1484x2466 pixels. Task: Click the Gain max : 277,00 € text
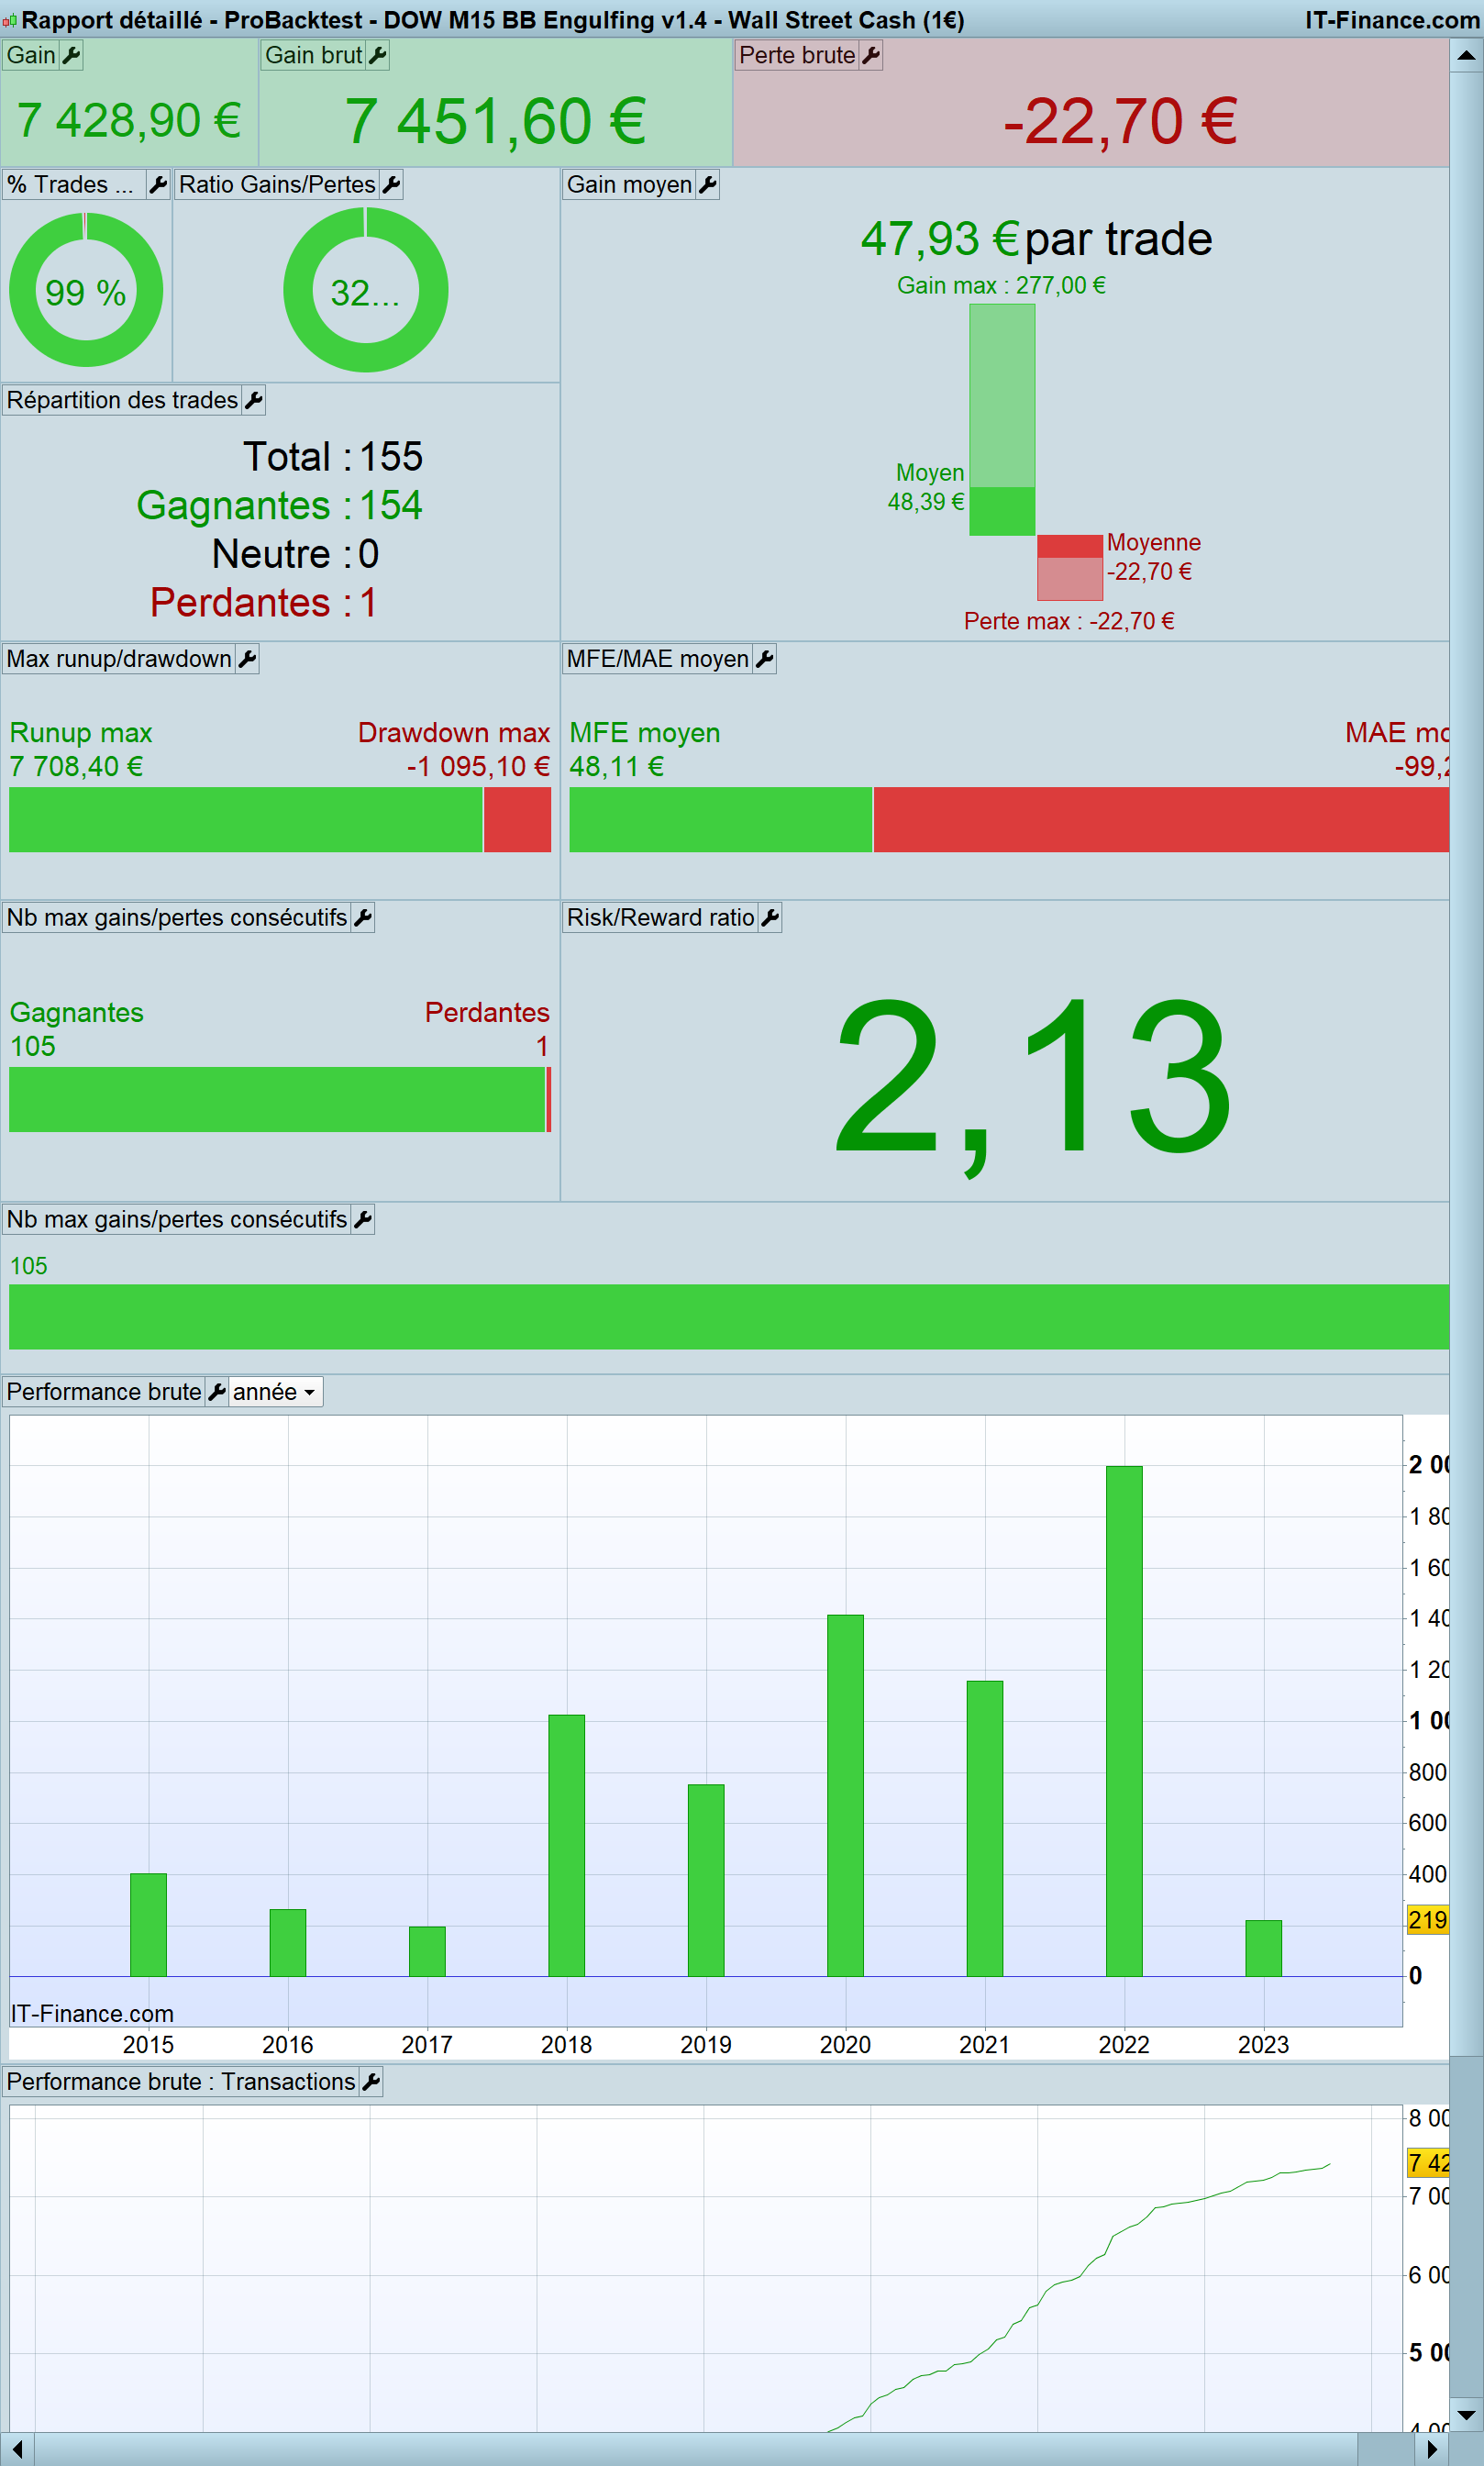[1001, 286]
